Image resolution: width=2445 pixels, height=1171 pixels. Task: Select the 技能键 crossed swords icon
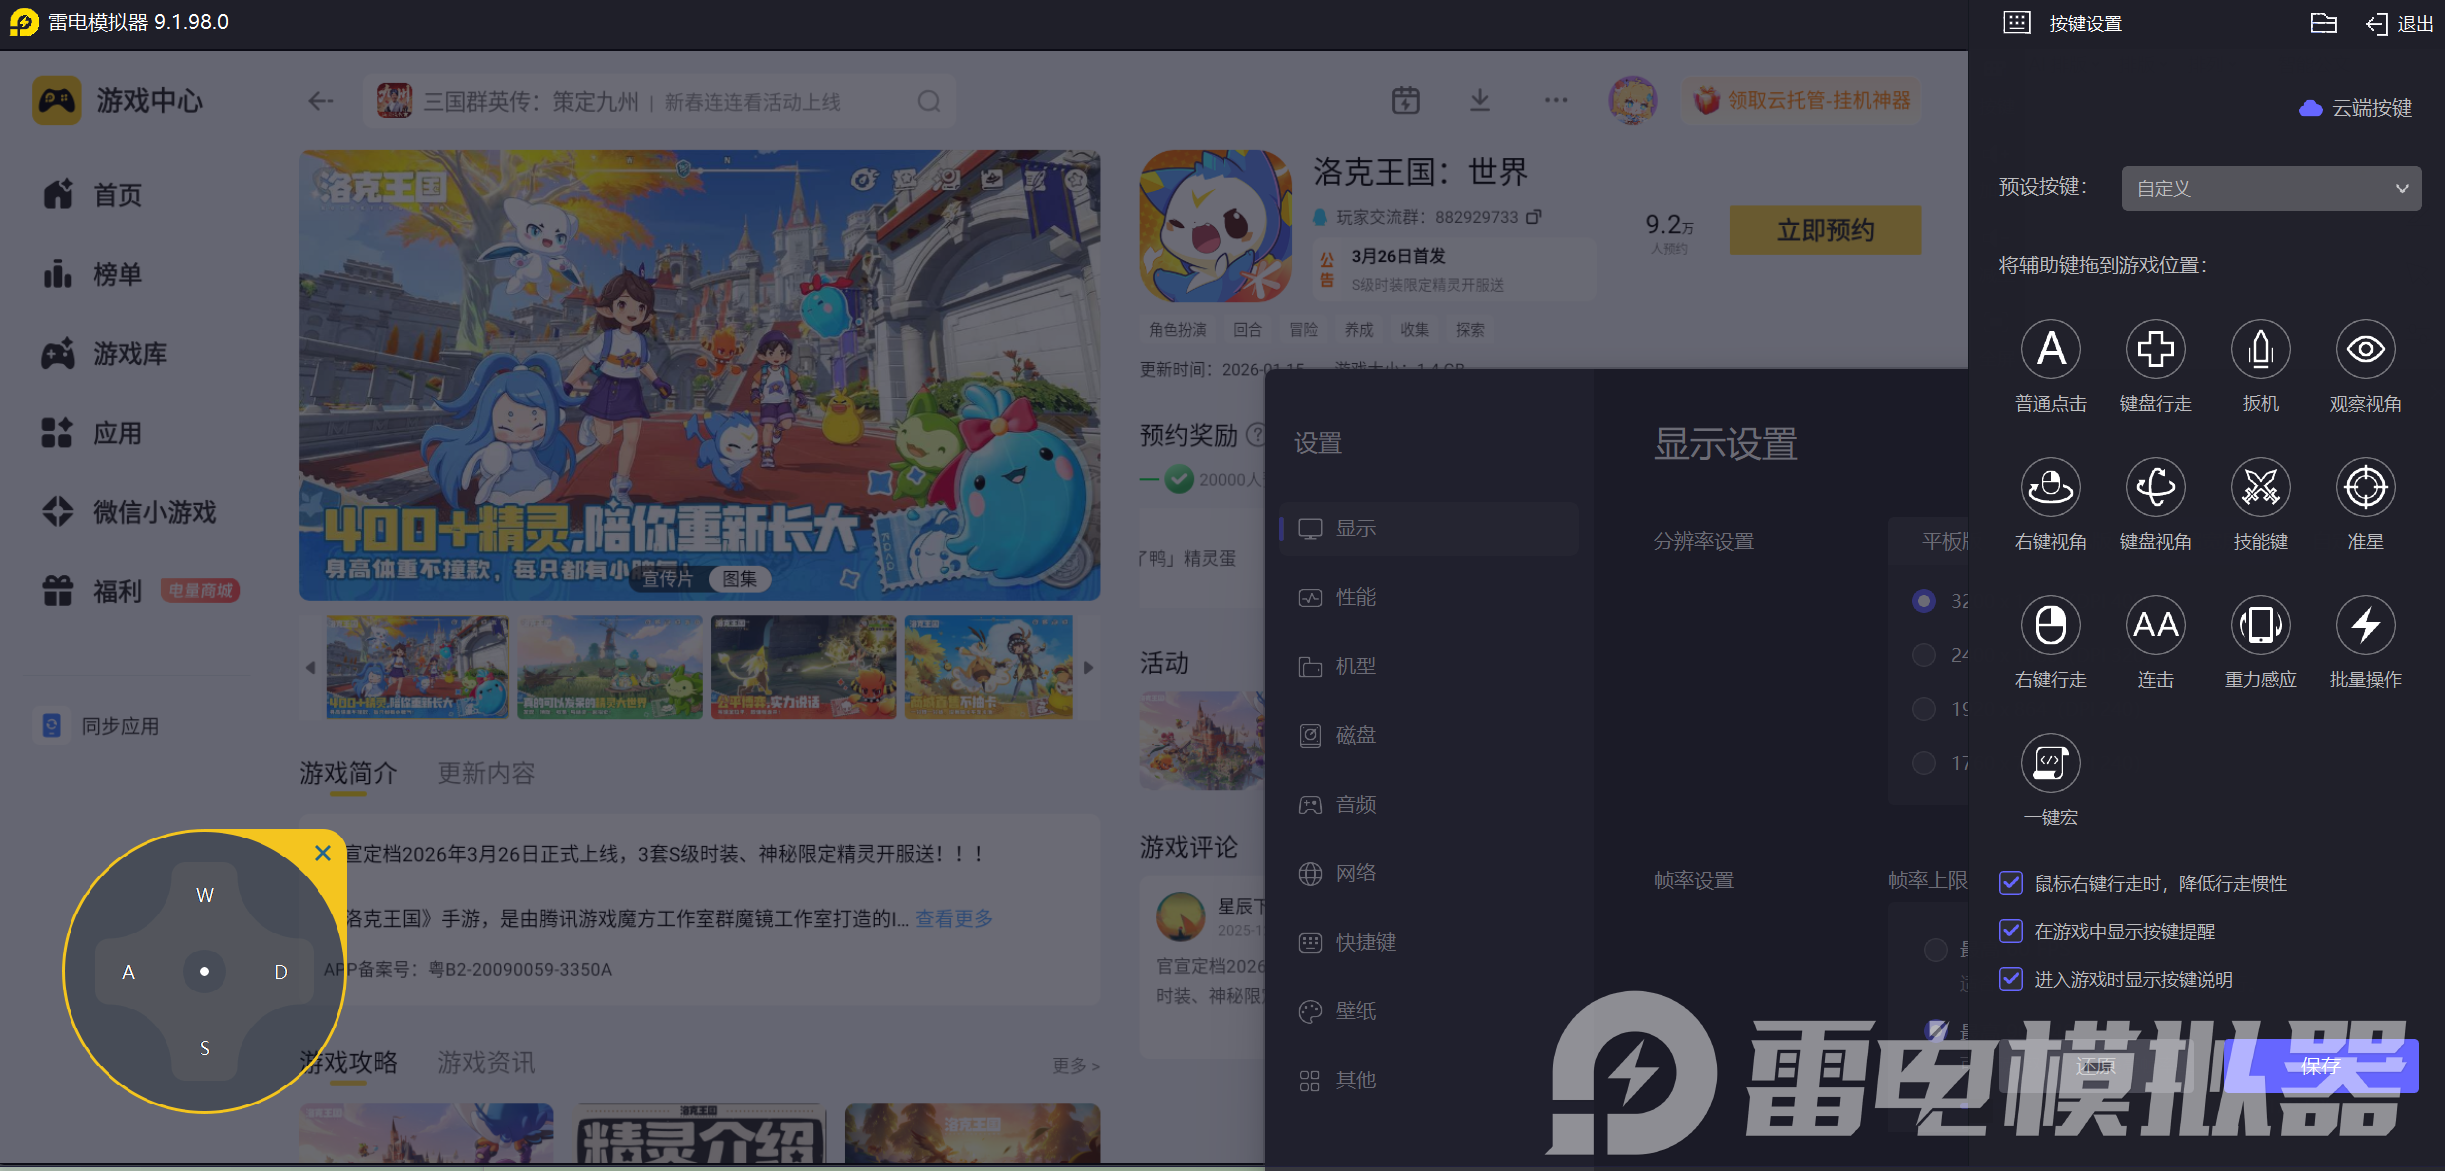coord(2260,488)
